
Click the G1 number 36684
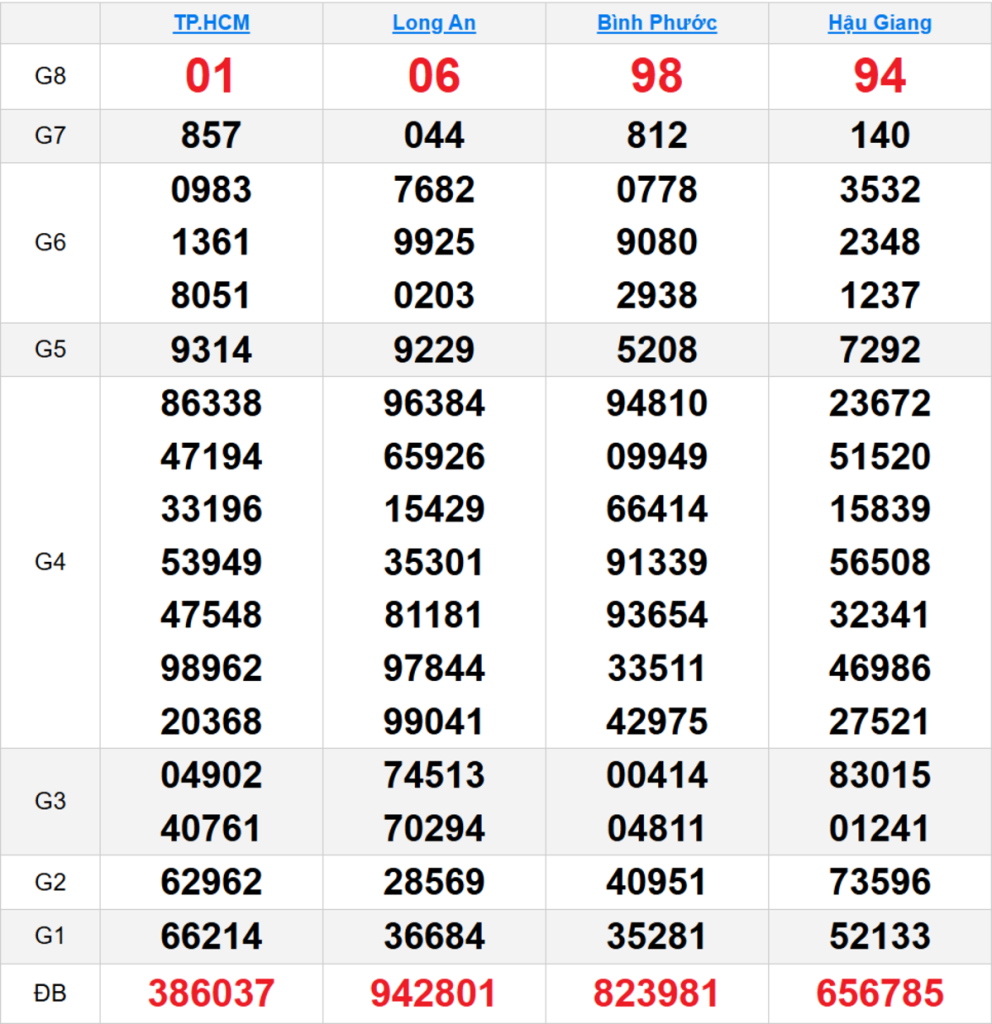(x=434, y=936)
